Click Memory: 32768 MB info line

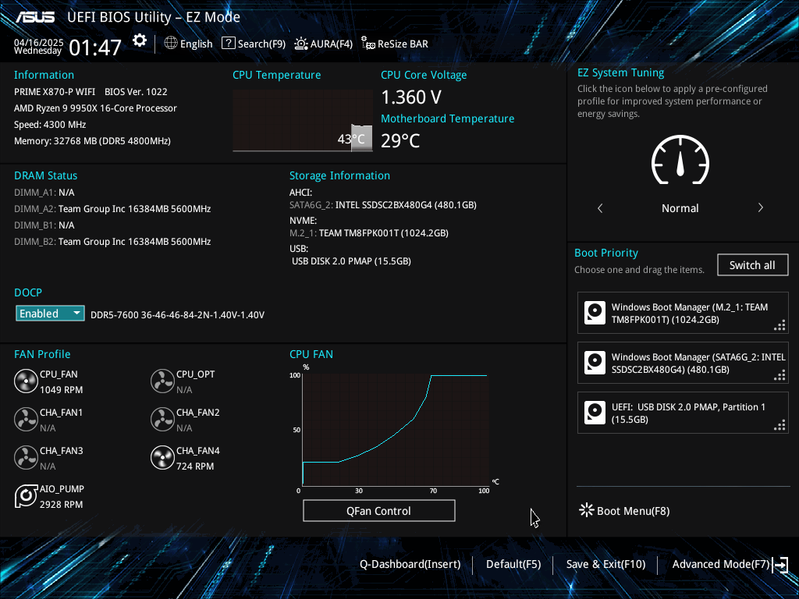pos(92,141)
